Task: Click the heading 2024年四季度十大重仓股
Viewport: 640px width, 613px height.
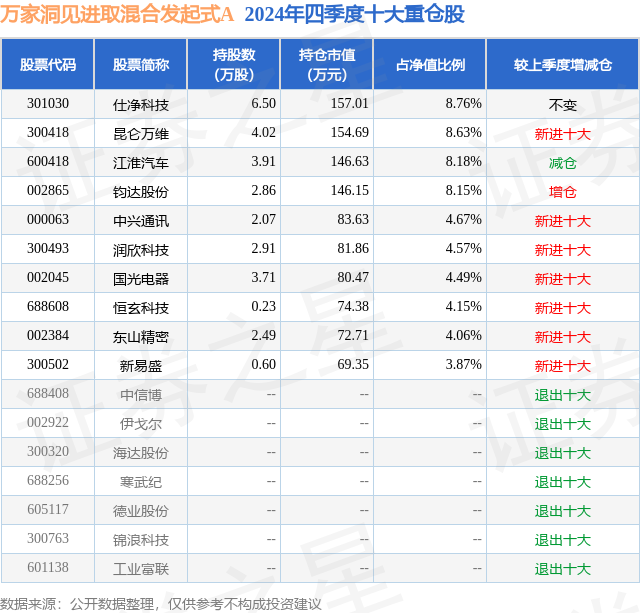Action: [x=355, y=14]
